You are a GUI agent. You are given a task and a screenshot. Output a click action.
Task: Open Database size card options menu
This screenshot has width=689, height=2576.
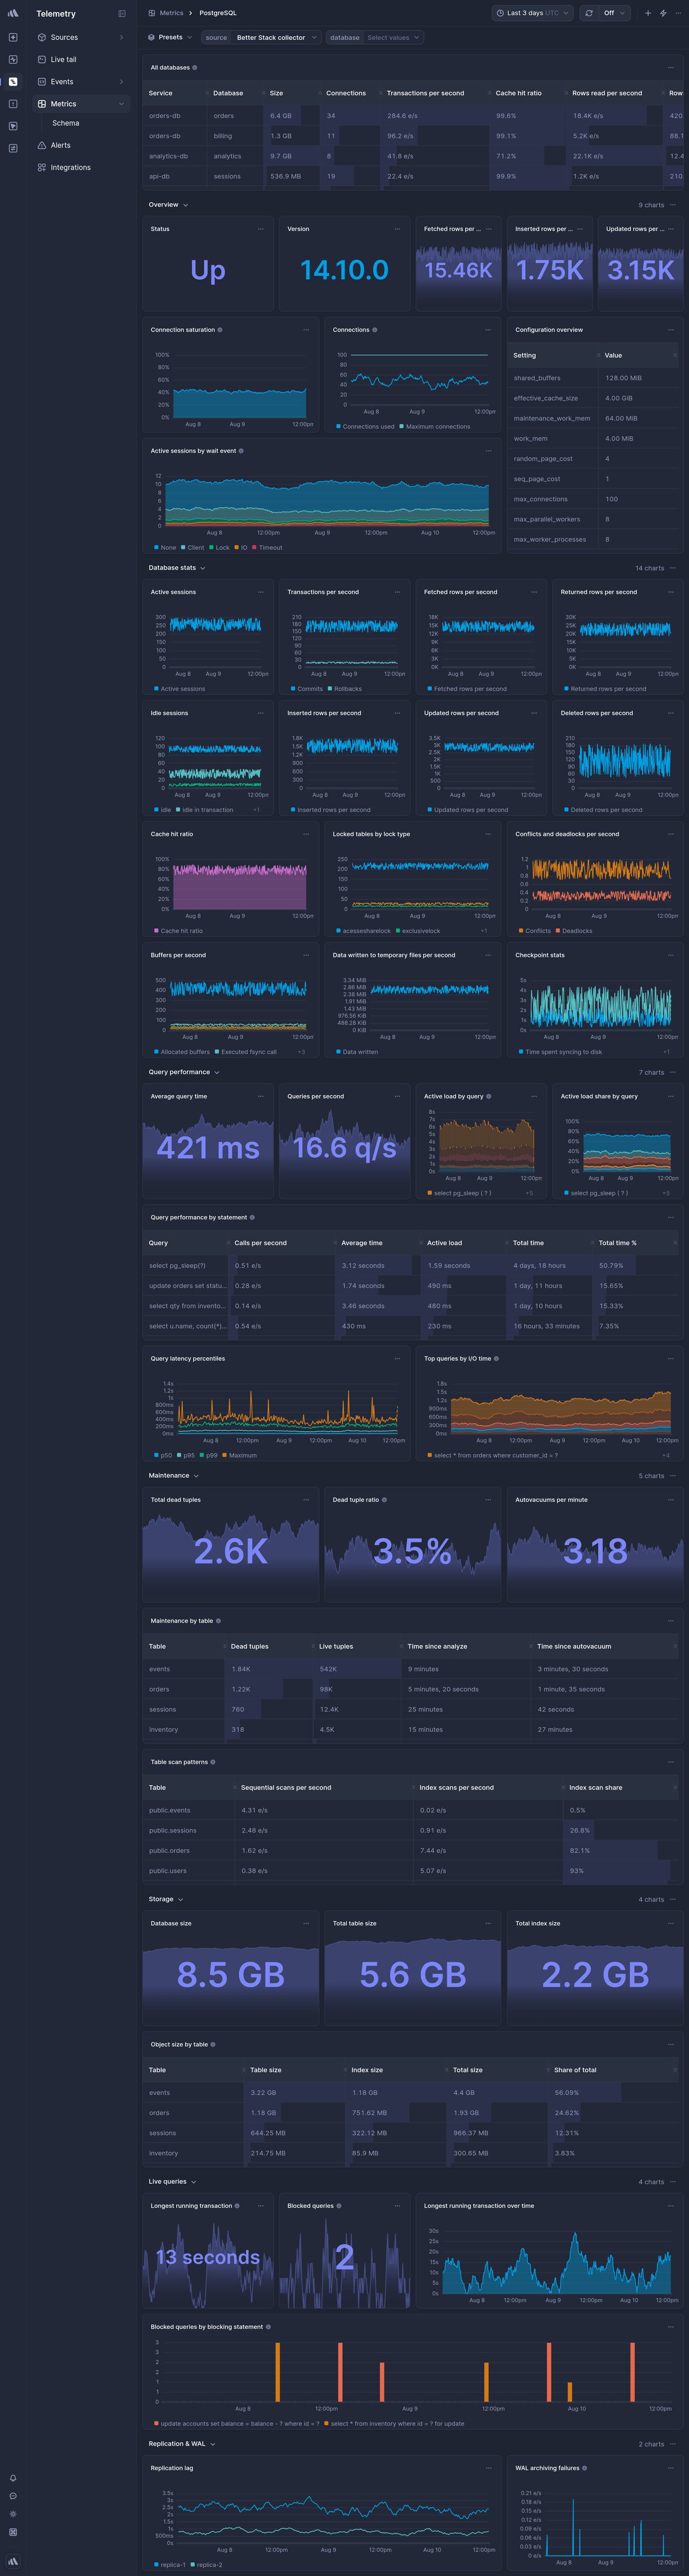pos(306,1923)
